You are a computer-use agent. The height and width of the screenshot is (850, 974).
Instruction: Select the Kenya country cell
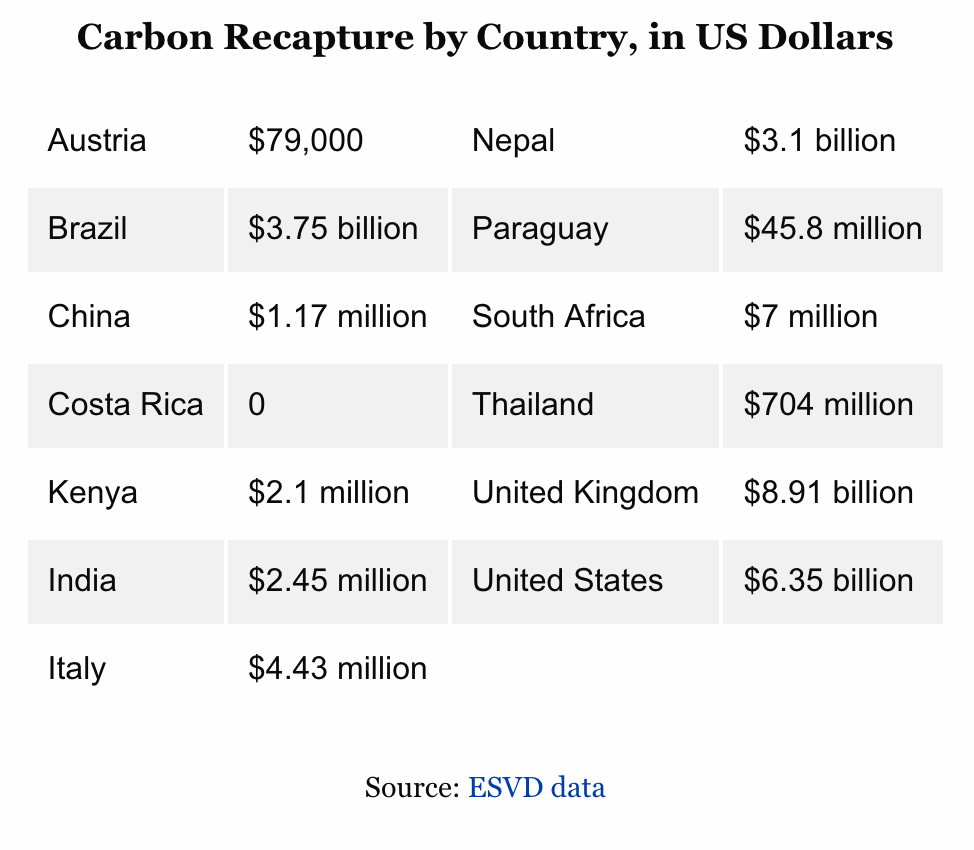[x=93, y=492]
